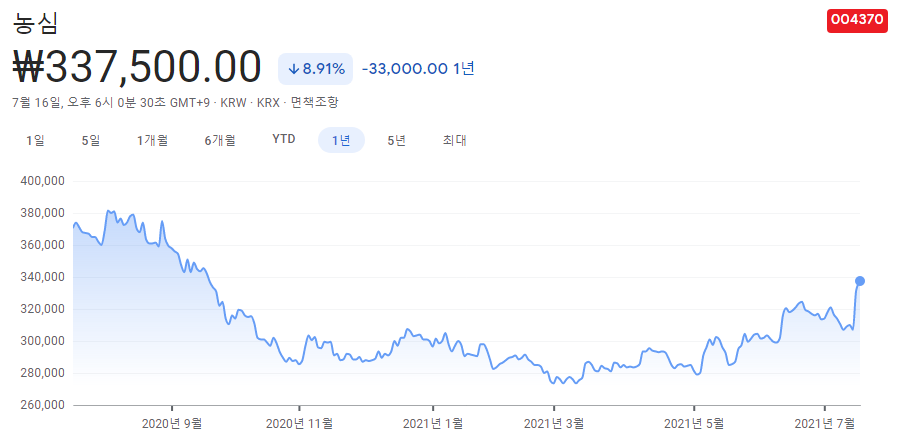Click the 280,000 y-axis label
Screen dimensions: 897x444
click(43, 374)
